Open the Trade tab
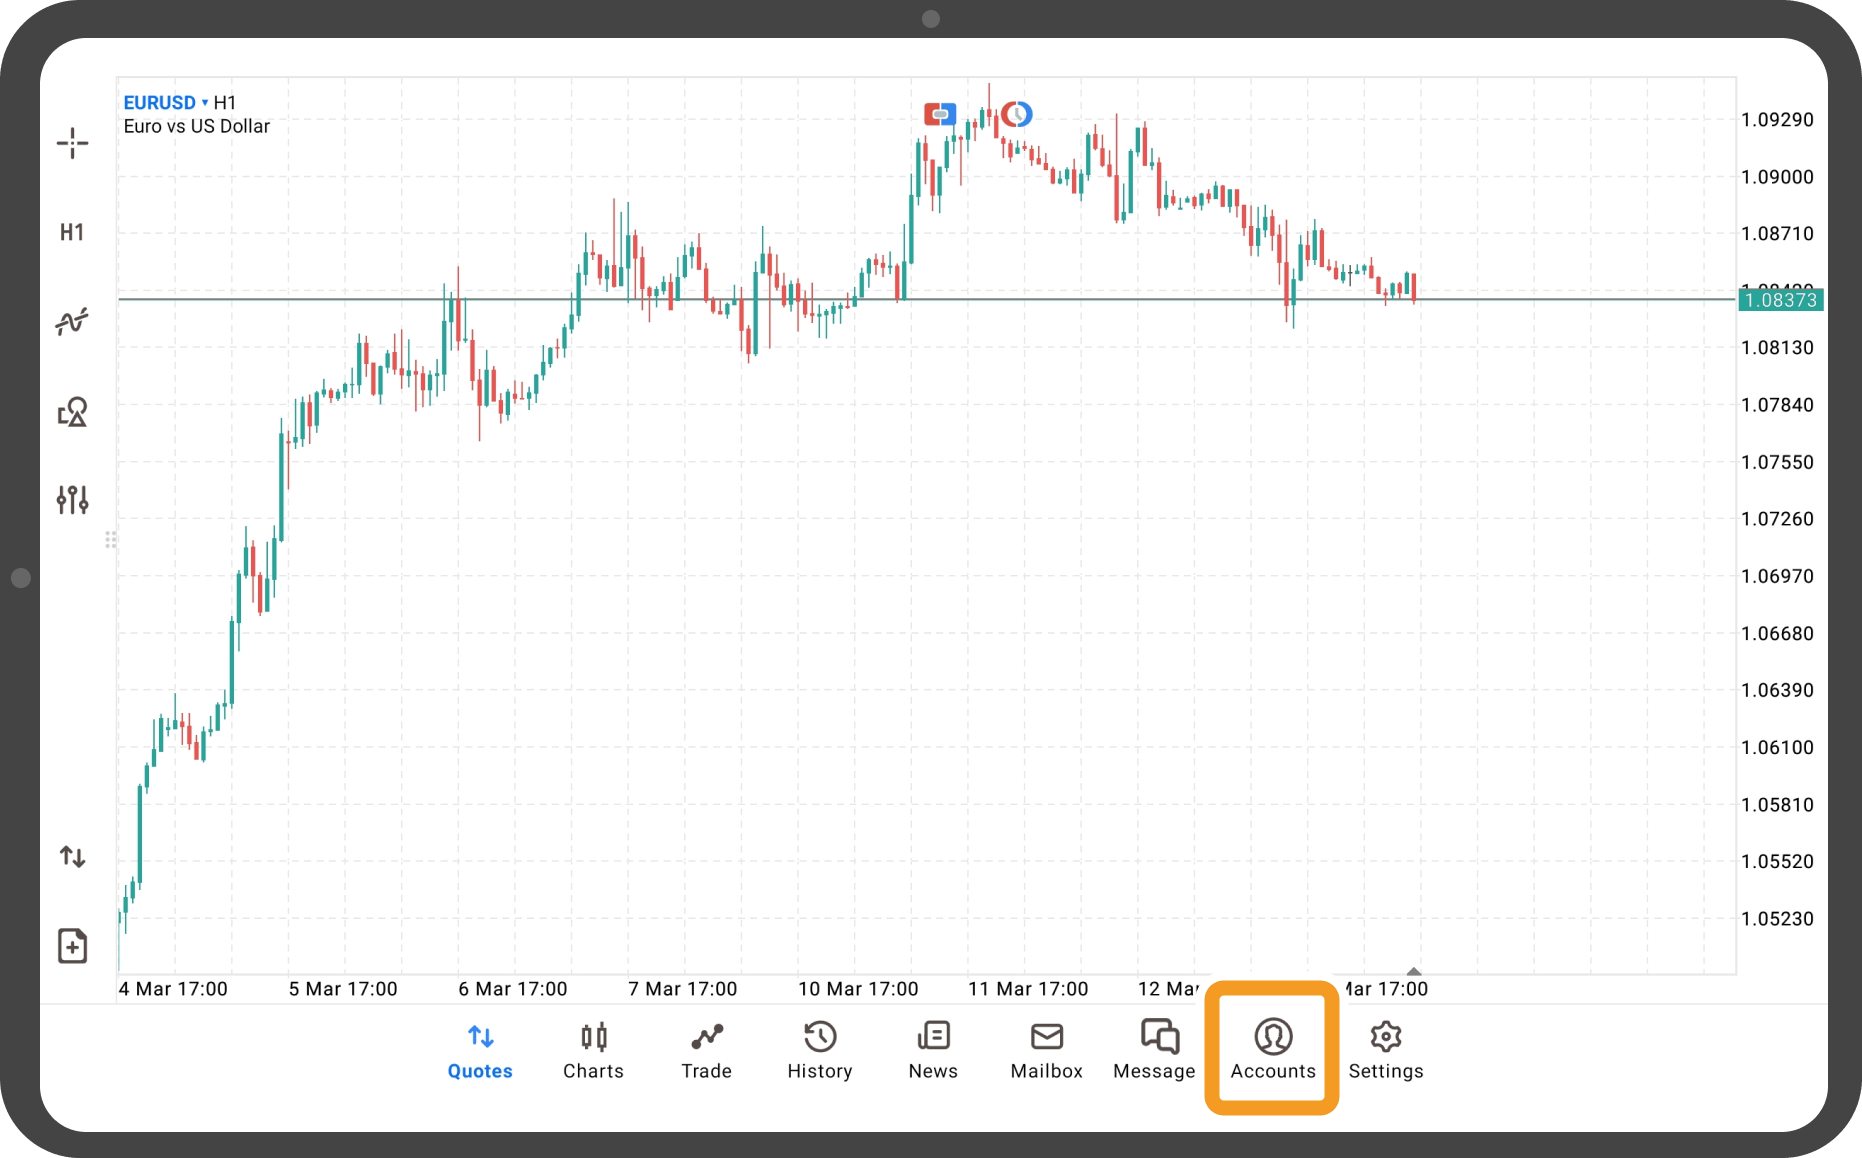This screenshot has height=1158, width=1862. coord(706,1050)
